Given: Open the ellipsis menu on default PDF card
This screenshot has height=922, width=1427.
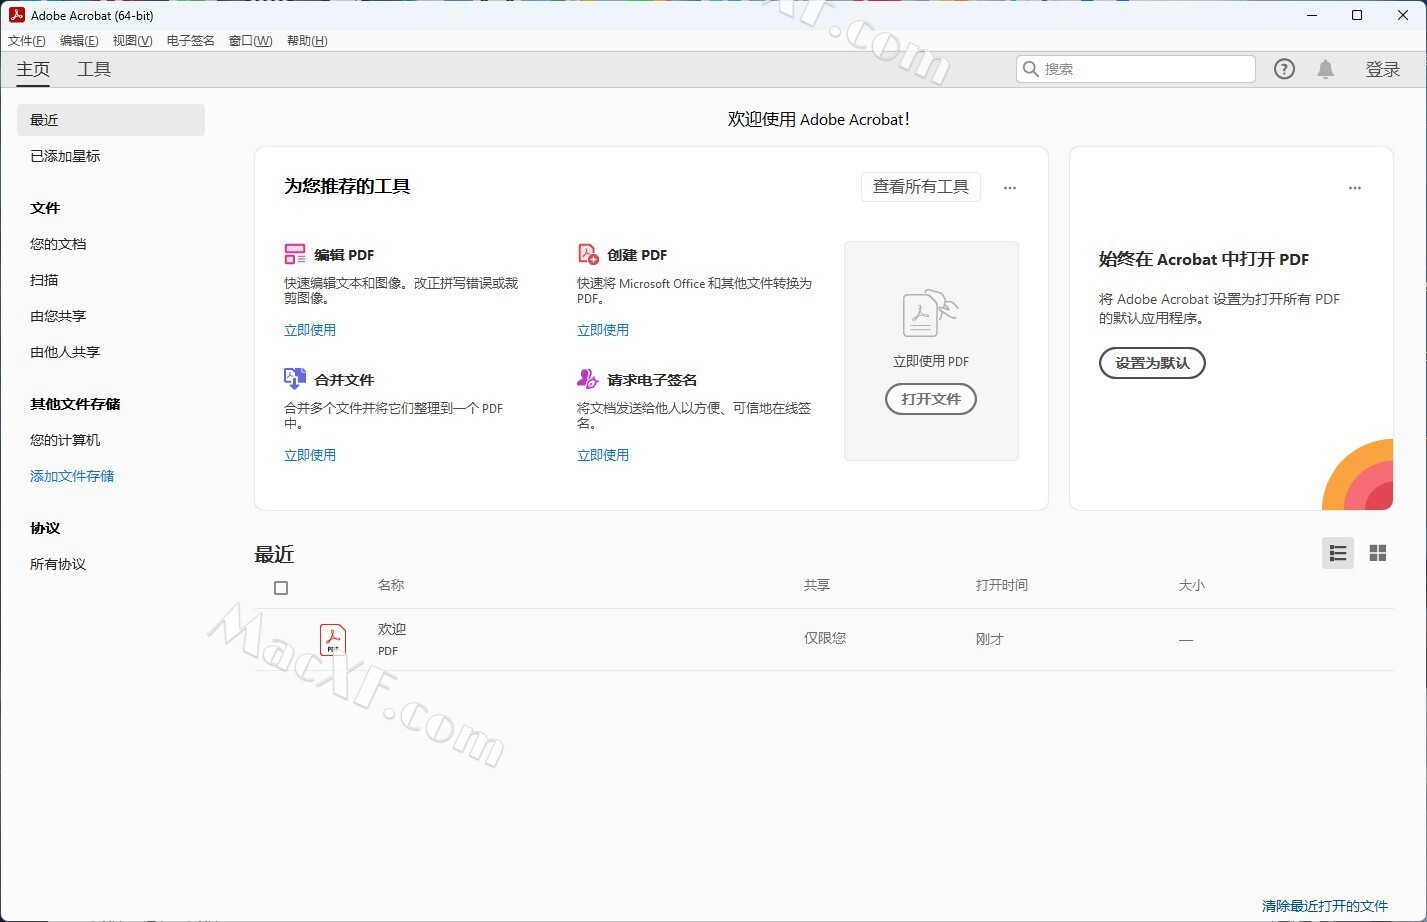Looking at the screenshot, I should [1355, 187].
